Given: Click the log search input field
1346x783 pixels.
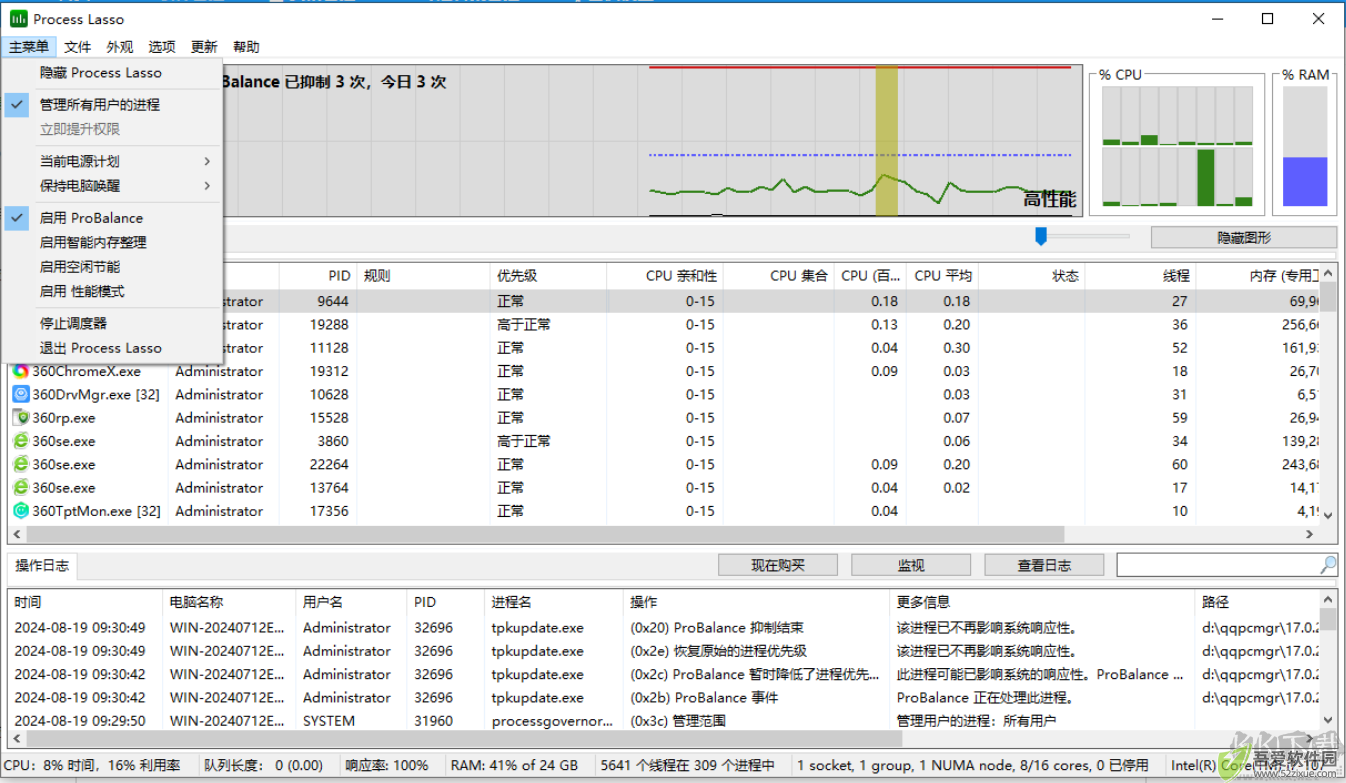Looking at the screenshot, I should coord(1218,565).
